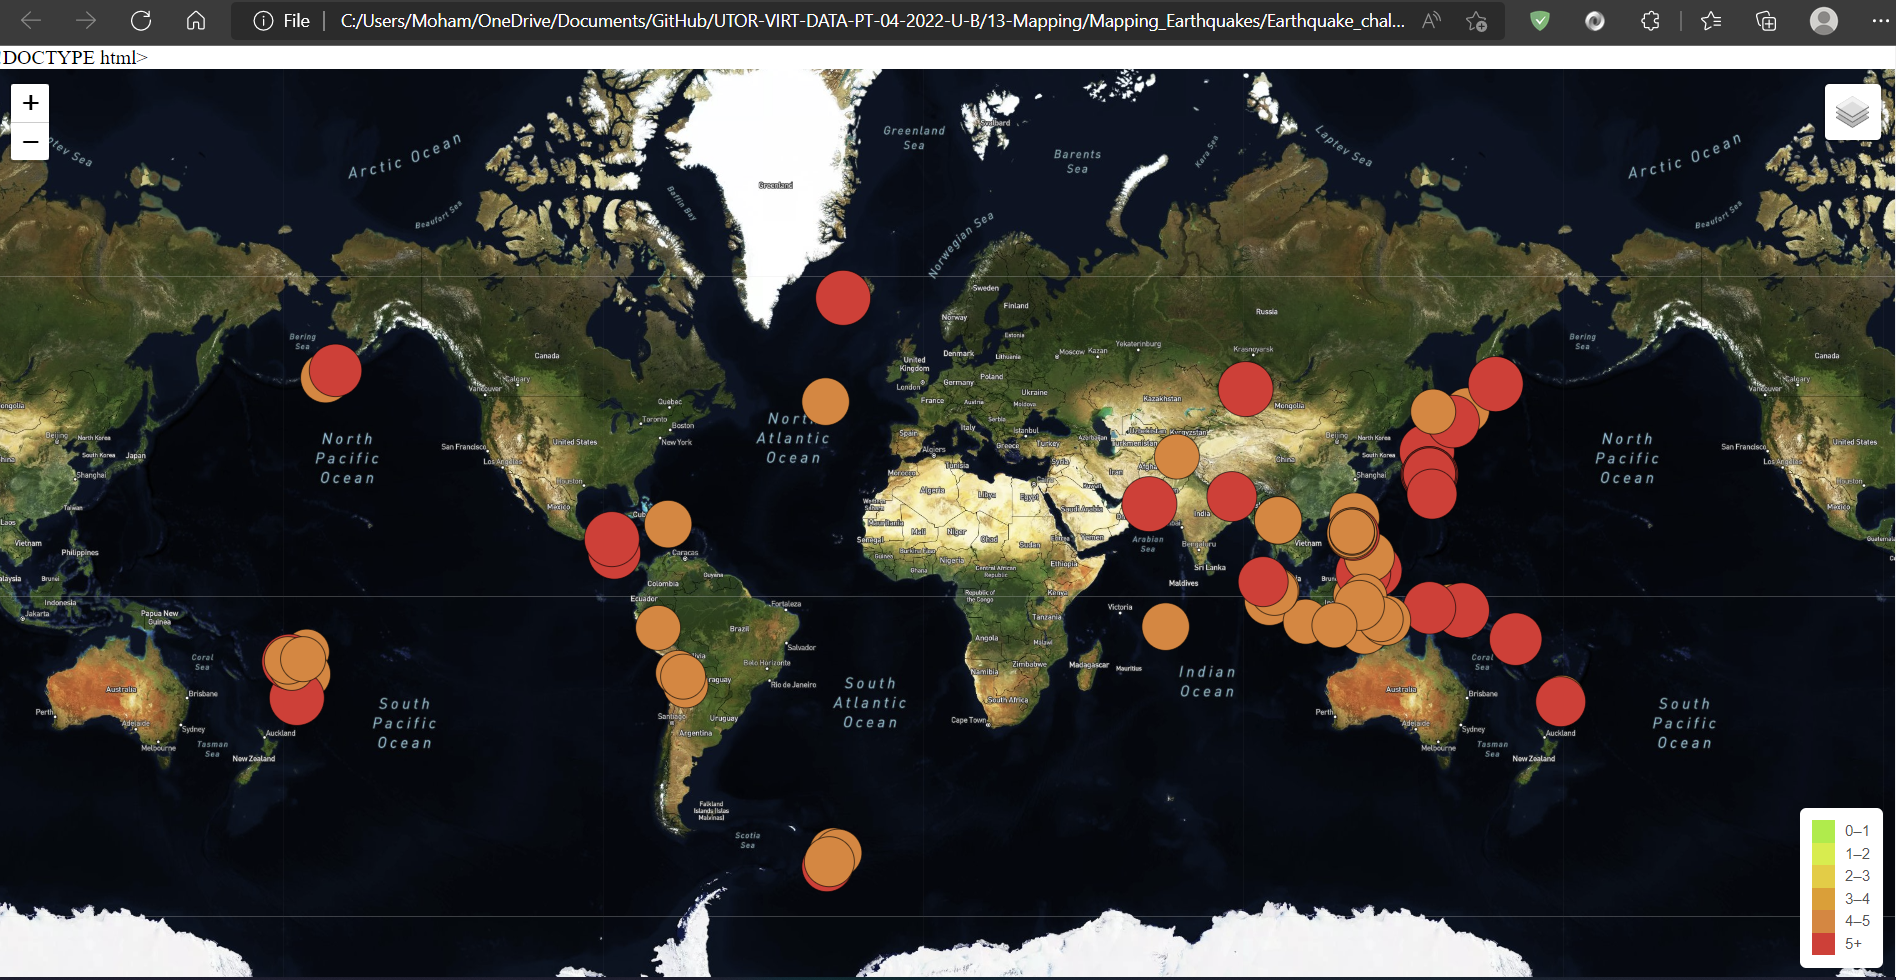Refresh the earthquake map page
Image resolution: width=1896 pixels, height=980 pixels.
(141, 20)
